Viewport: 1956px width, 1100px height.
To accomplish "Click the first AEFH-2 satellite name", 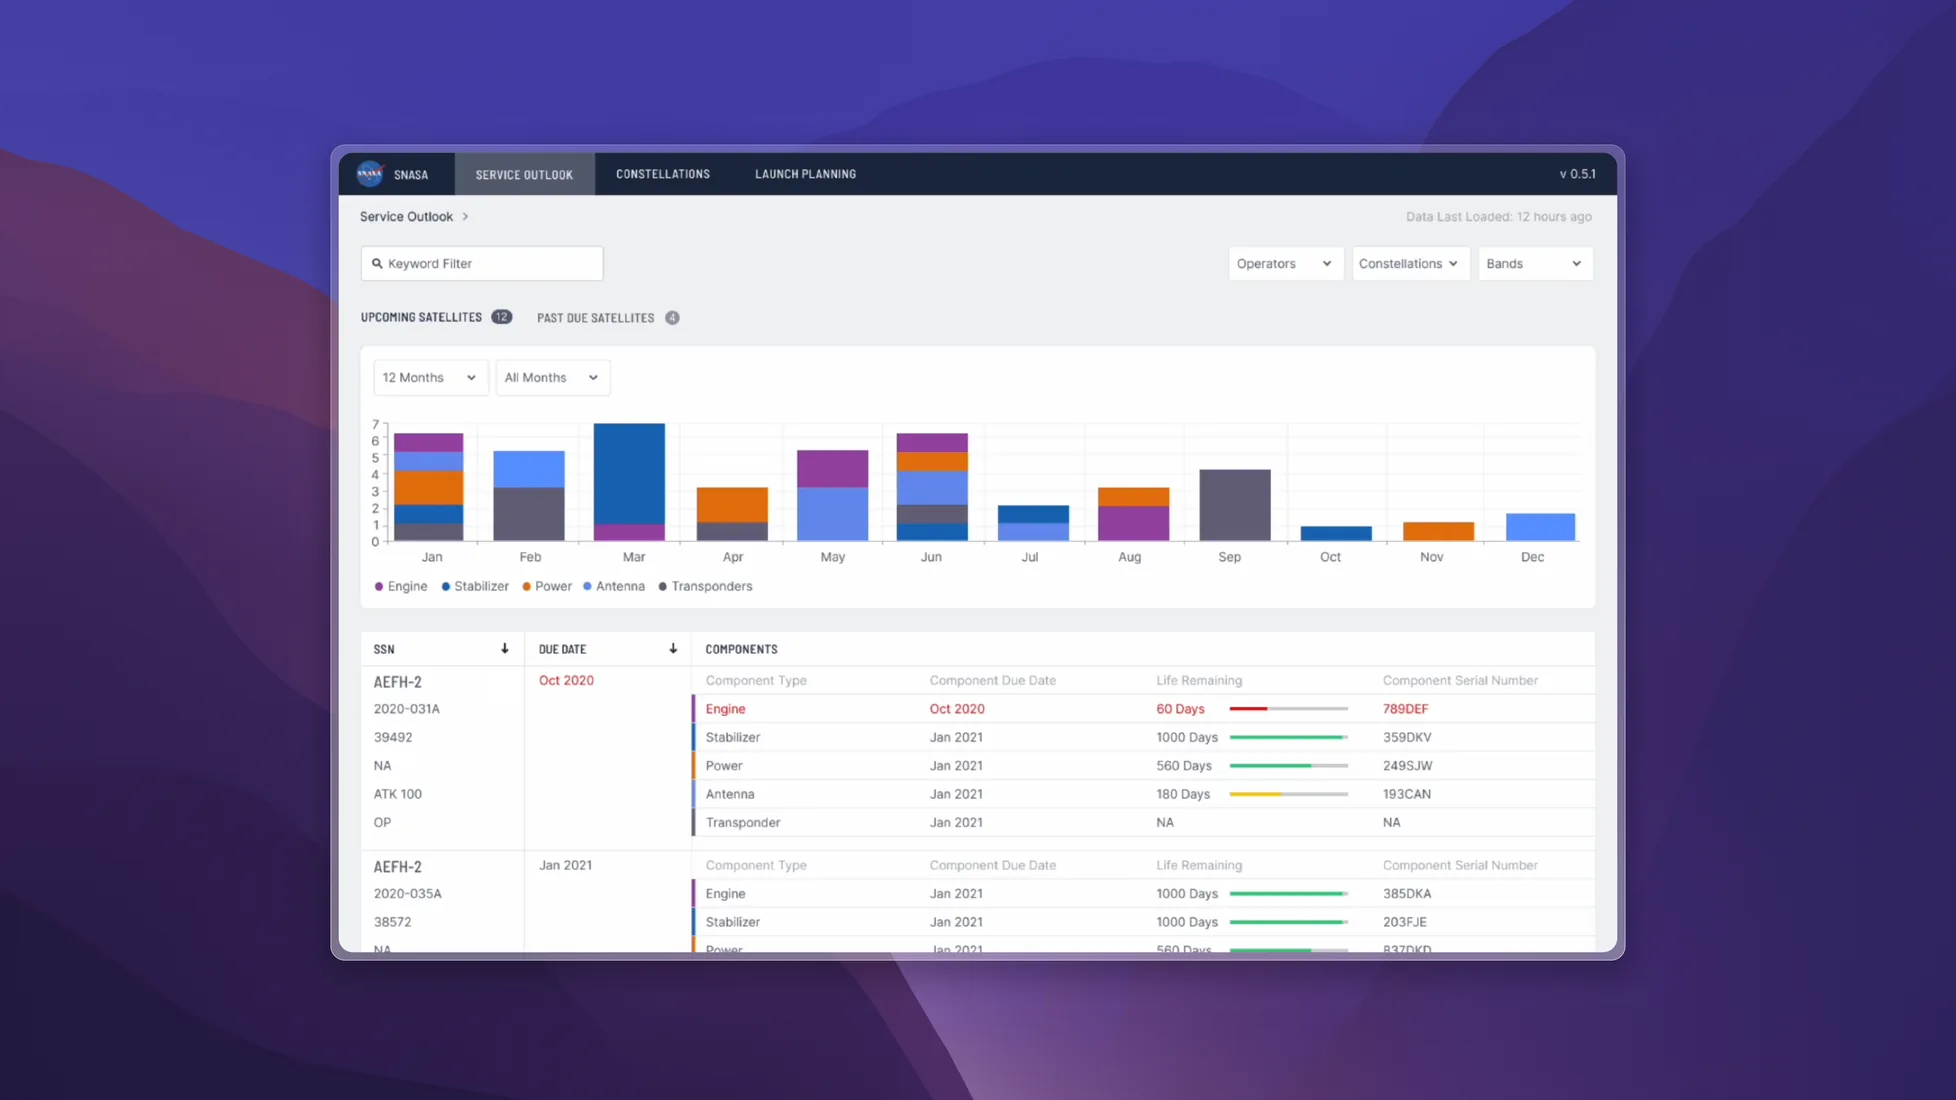I will click(397, 682).
